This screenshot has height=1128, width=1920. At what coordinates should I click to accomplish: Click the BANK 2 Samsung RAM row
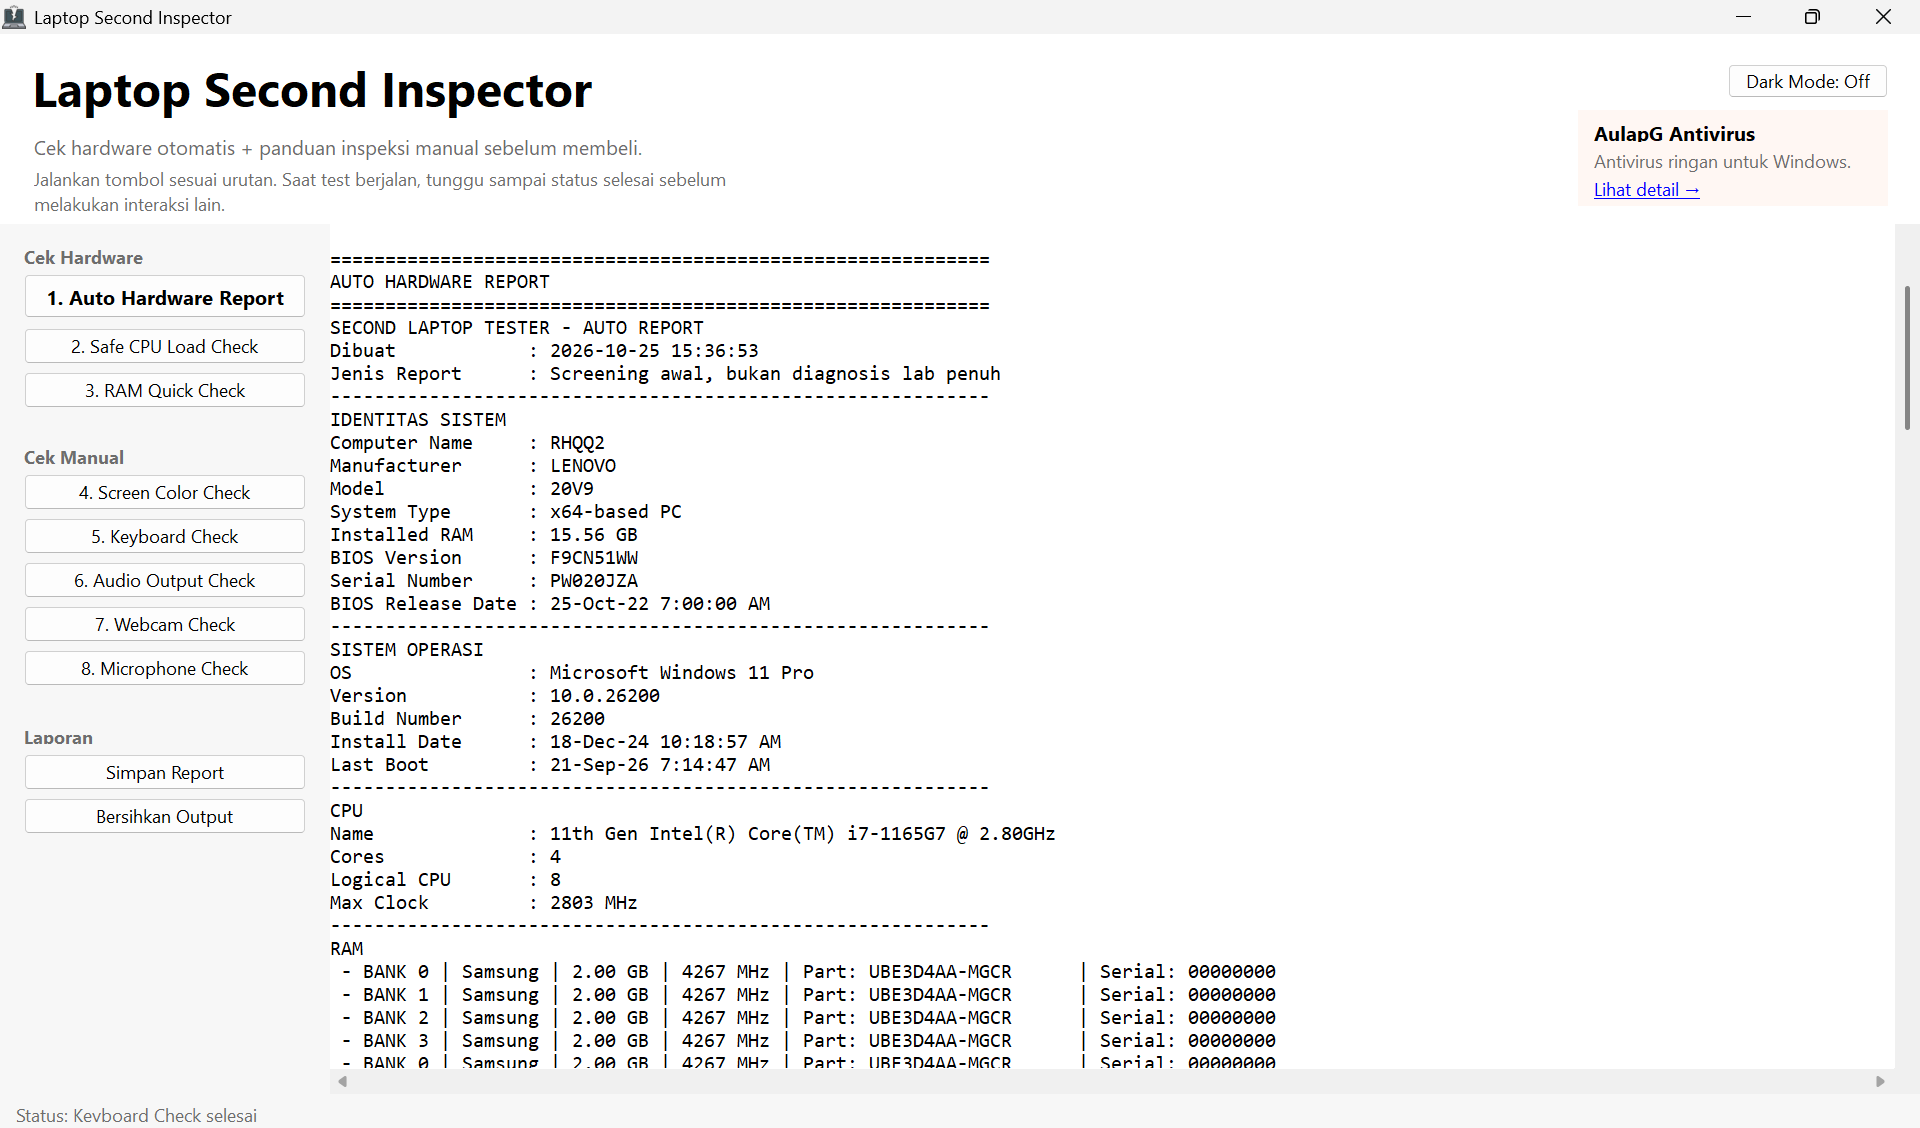[808, 1018]
